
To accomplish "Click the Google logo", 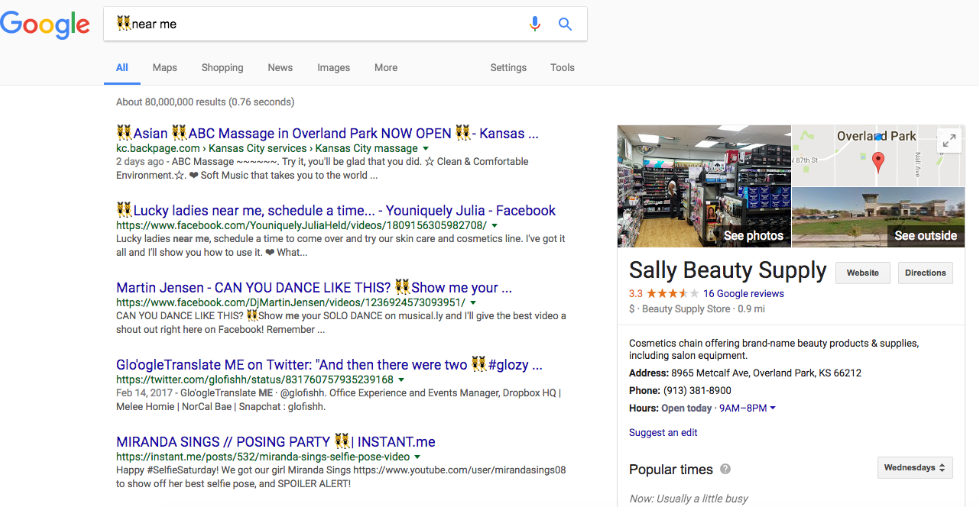I will [x=45, y=25].
